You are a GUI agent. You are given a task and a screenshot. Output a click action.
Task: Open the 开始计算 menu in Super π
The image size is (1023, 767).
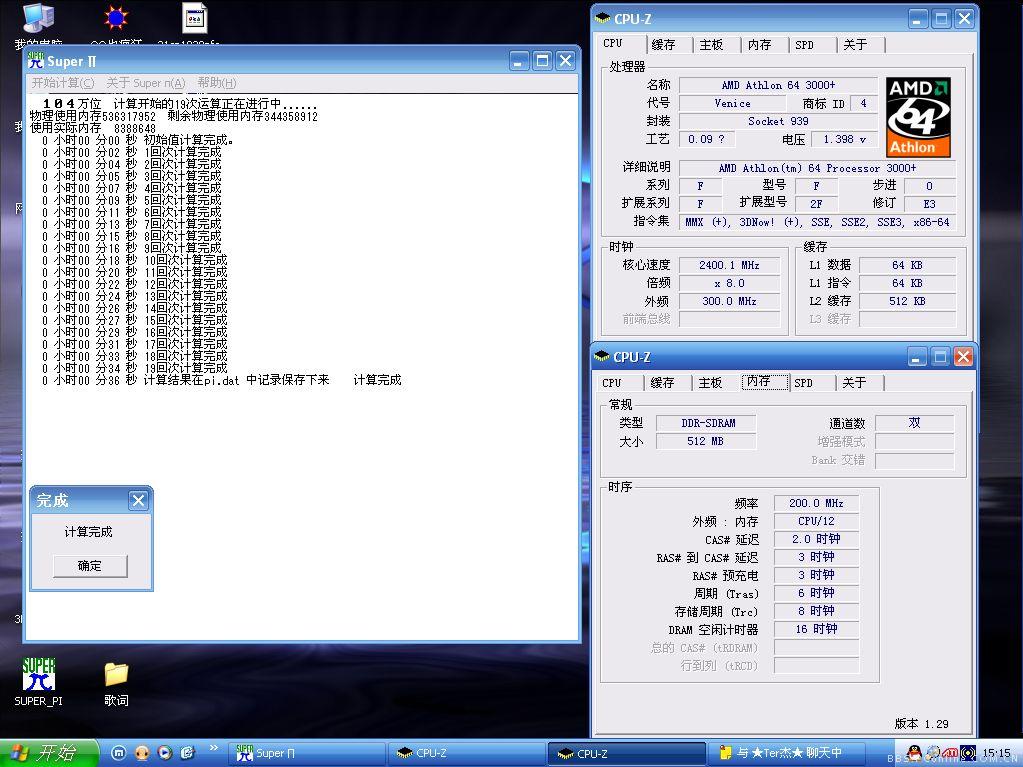[x=63, y=83]
